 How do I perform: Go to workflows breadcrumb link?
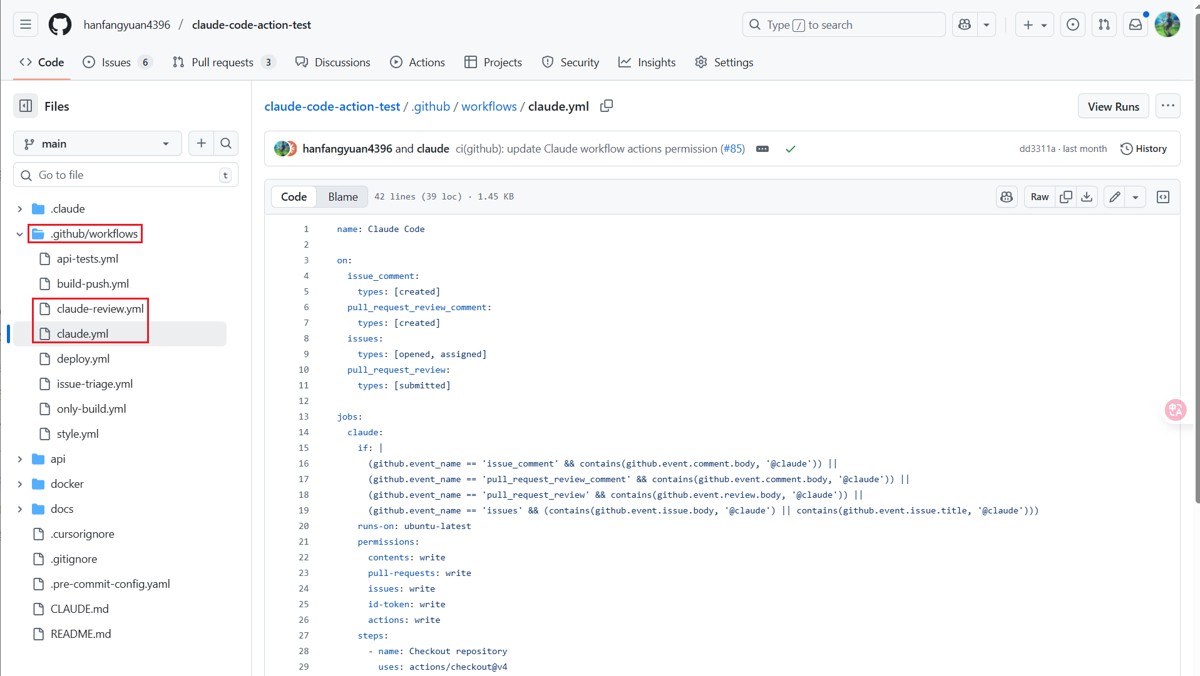click(x=489, y=106)
